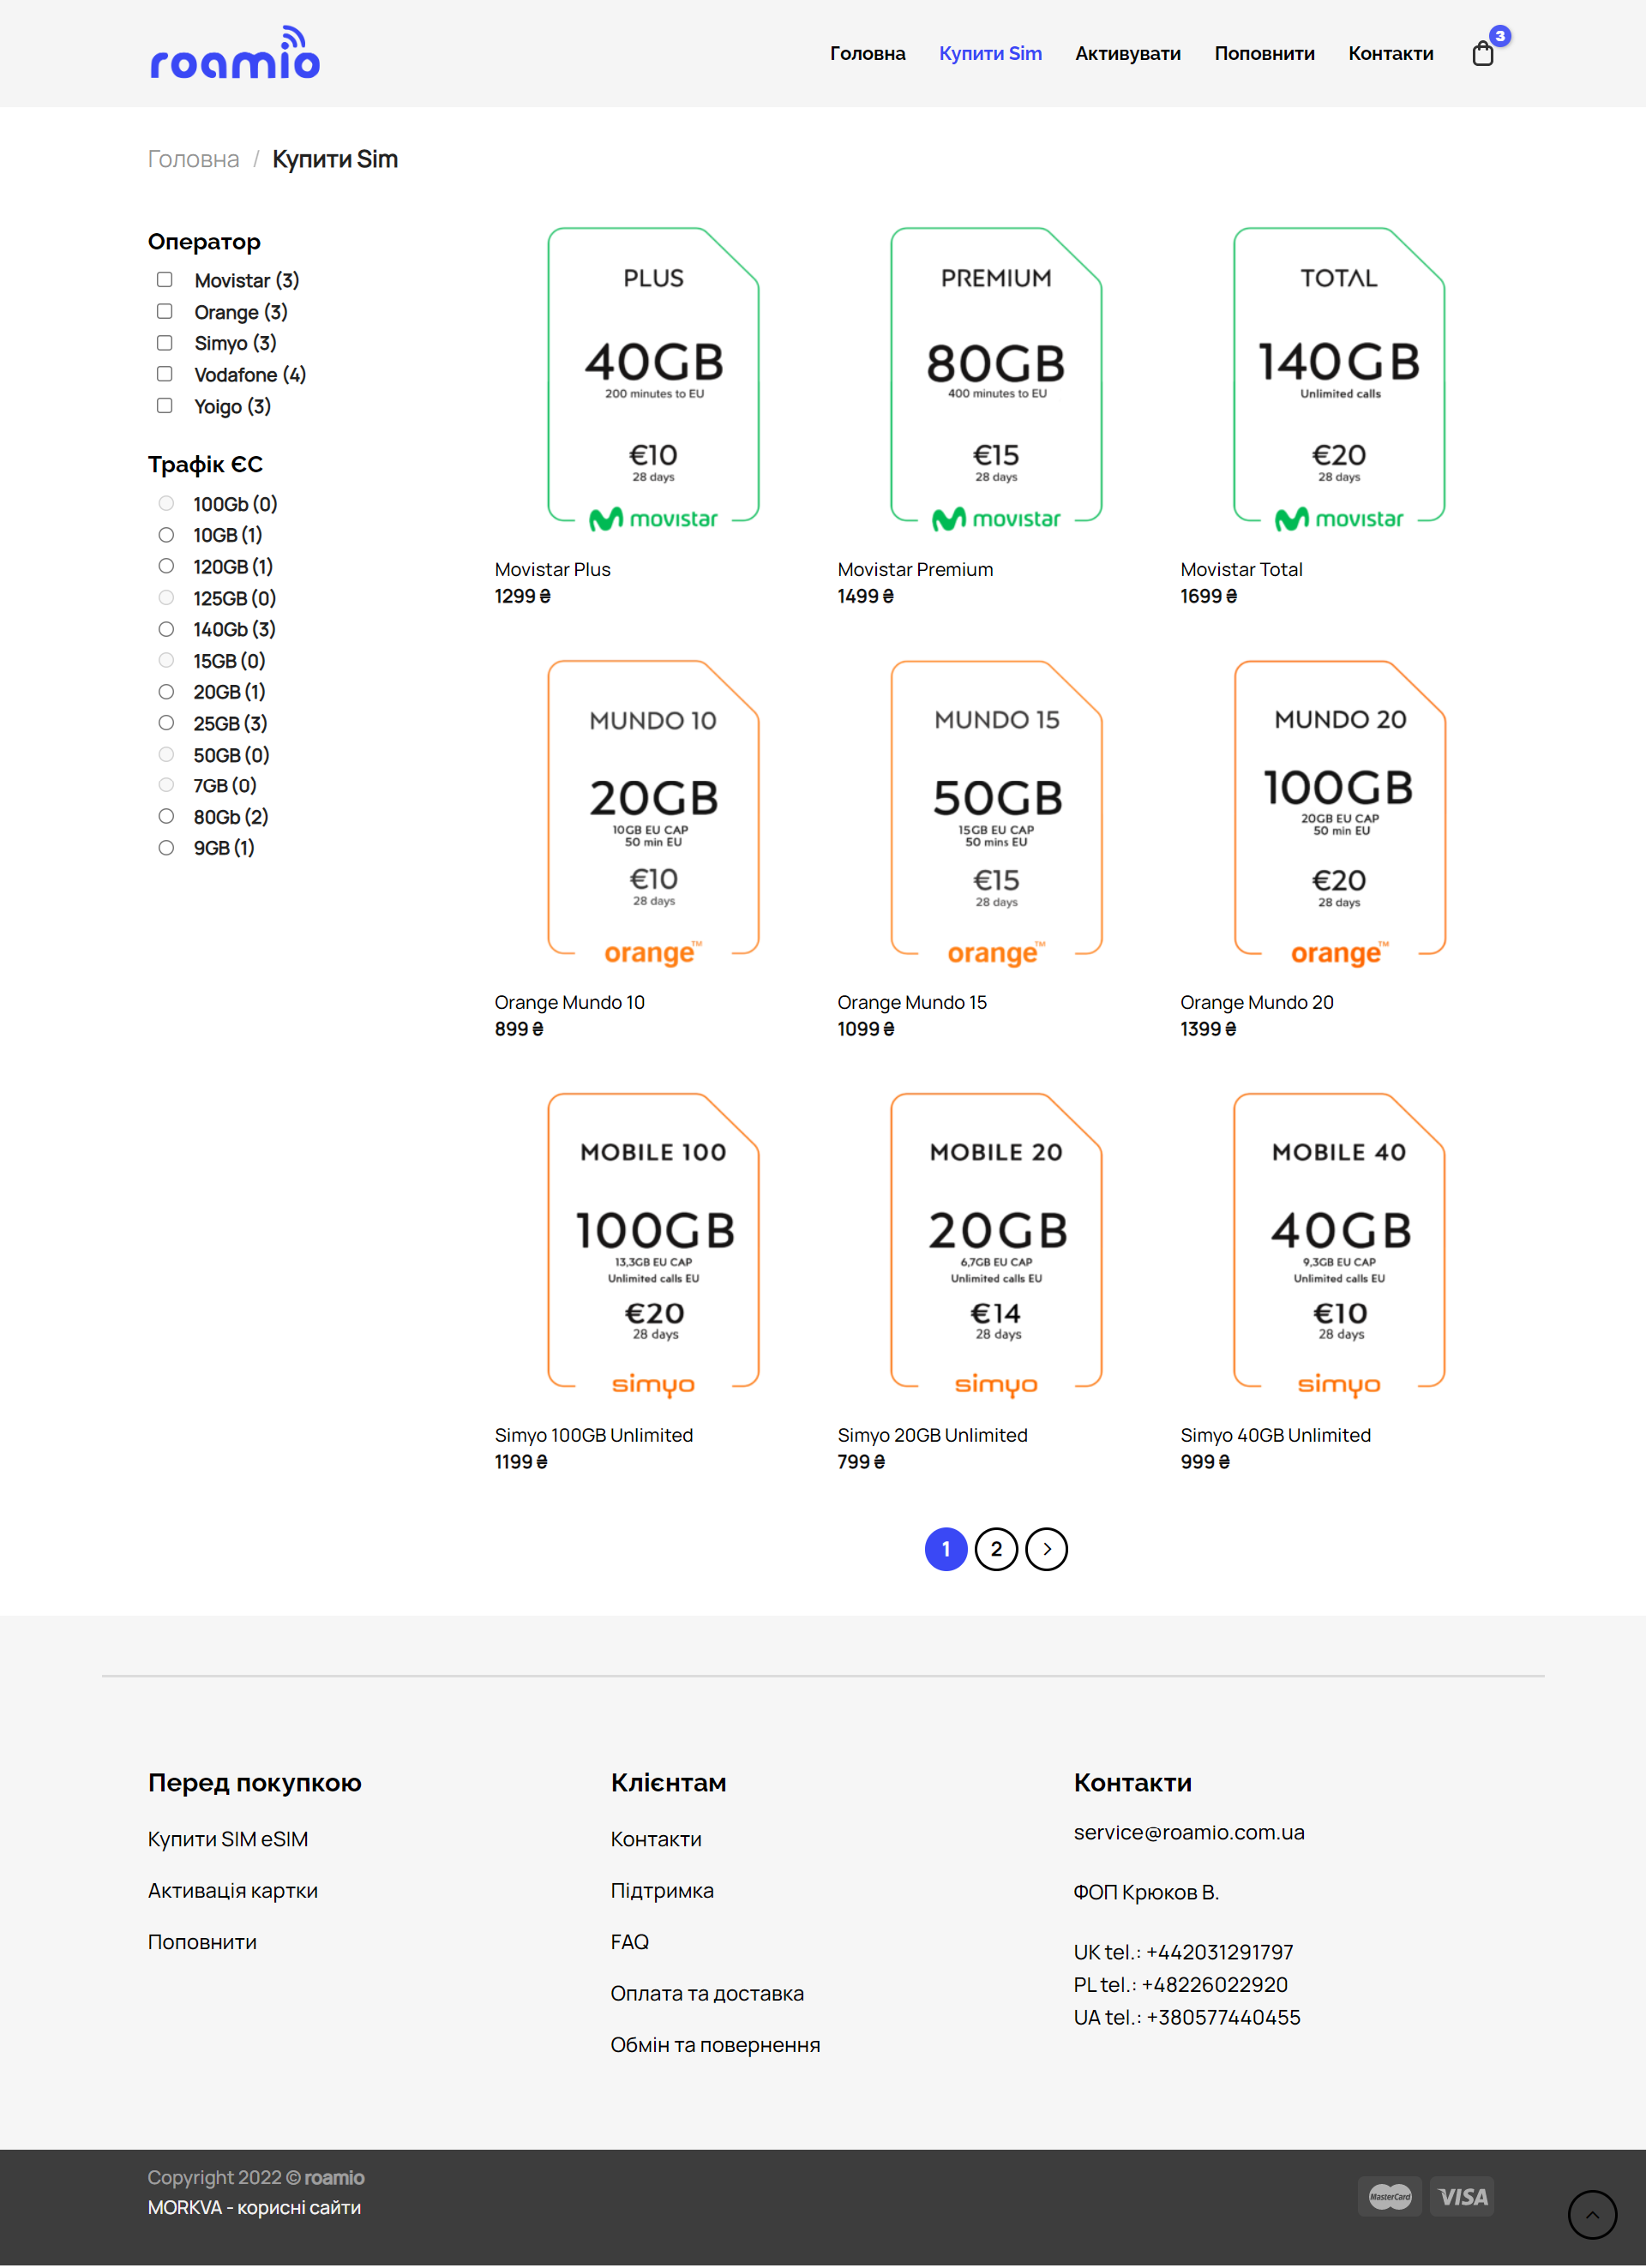1646x2268 pixels.
Task: Select the 140Gb traffic radio option
Action: pyautogui.click(x=166, y=629)
